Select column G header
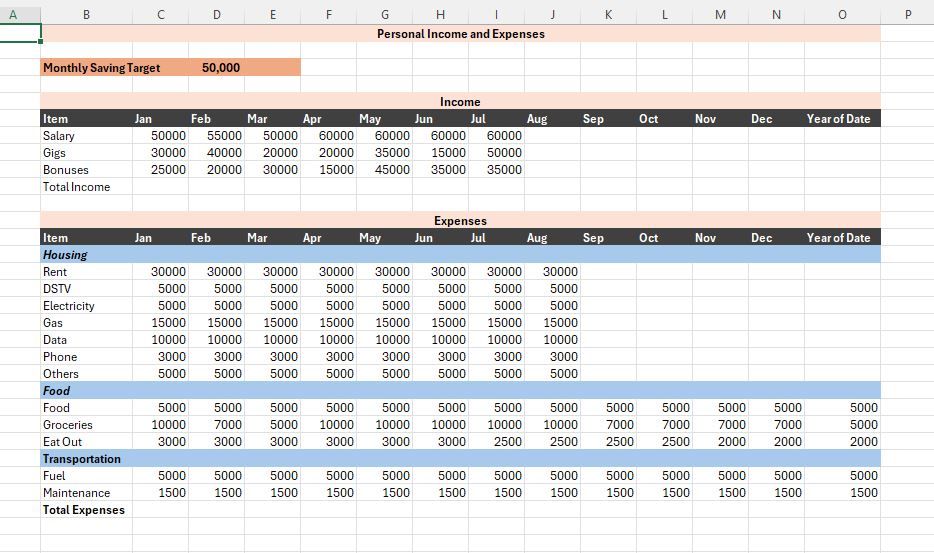Image resolution: width=934 pixels, height=553 pixels. click(384, 14)
